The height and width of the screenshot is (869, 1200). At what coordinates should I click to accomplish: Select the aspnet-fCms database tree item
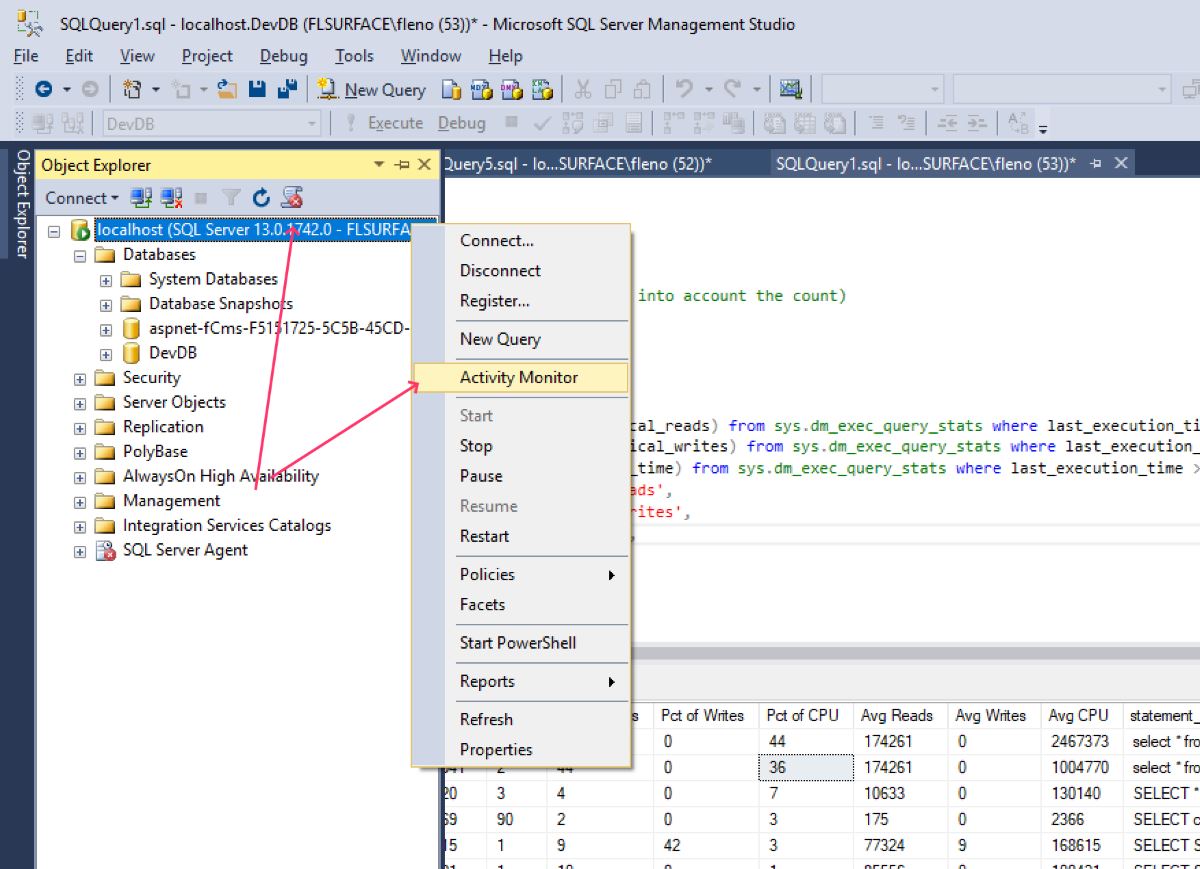280,329
